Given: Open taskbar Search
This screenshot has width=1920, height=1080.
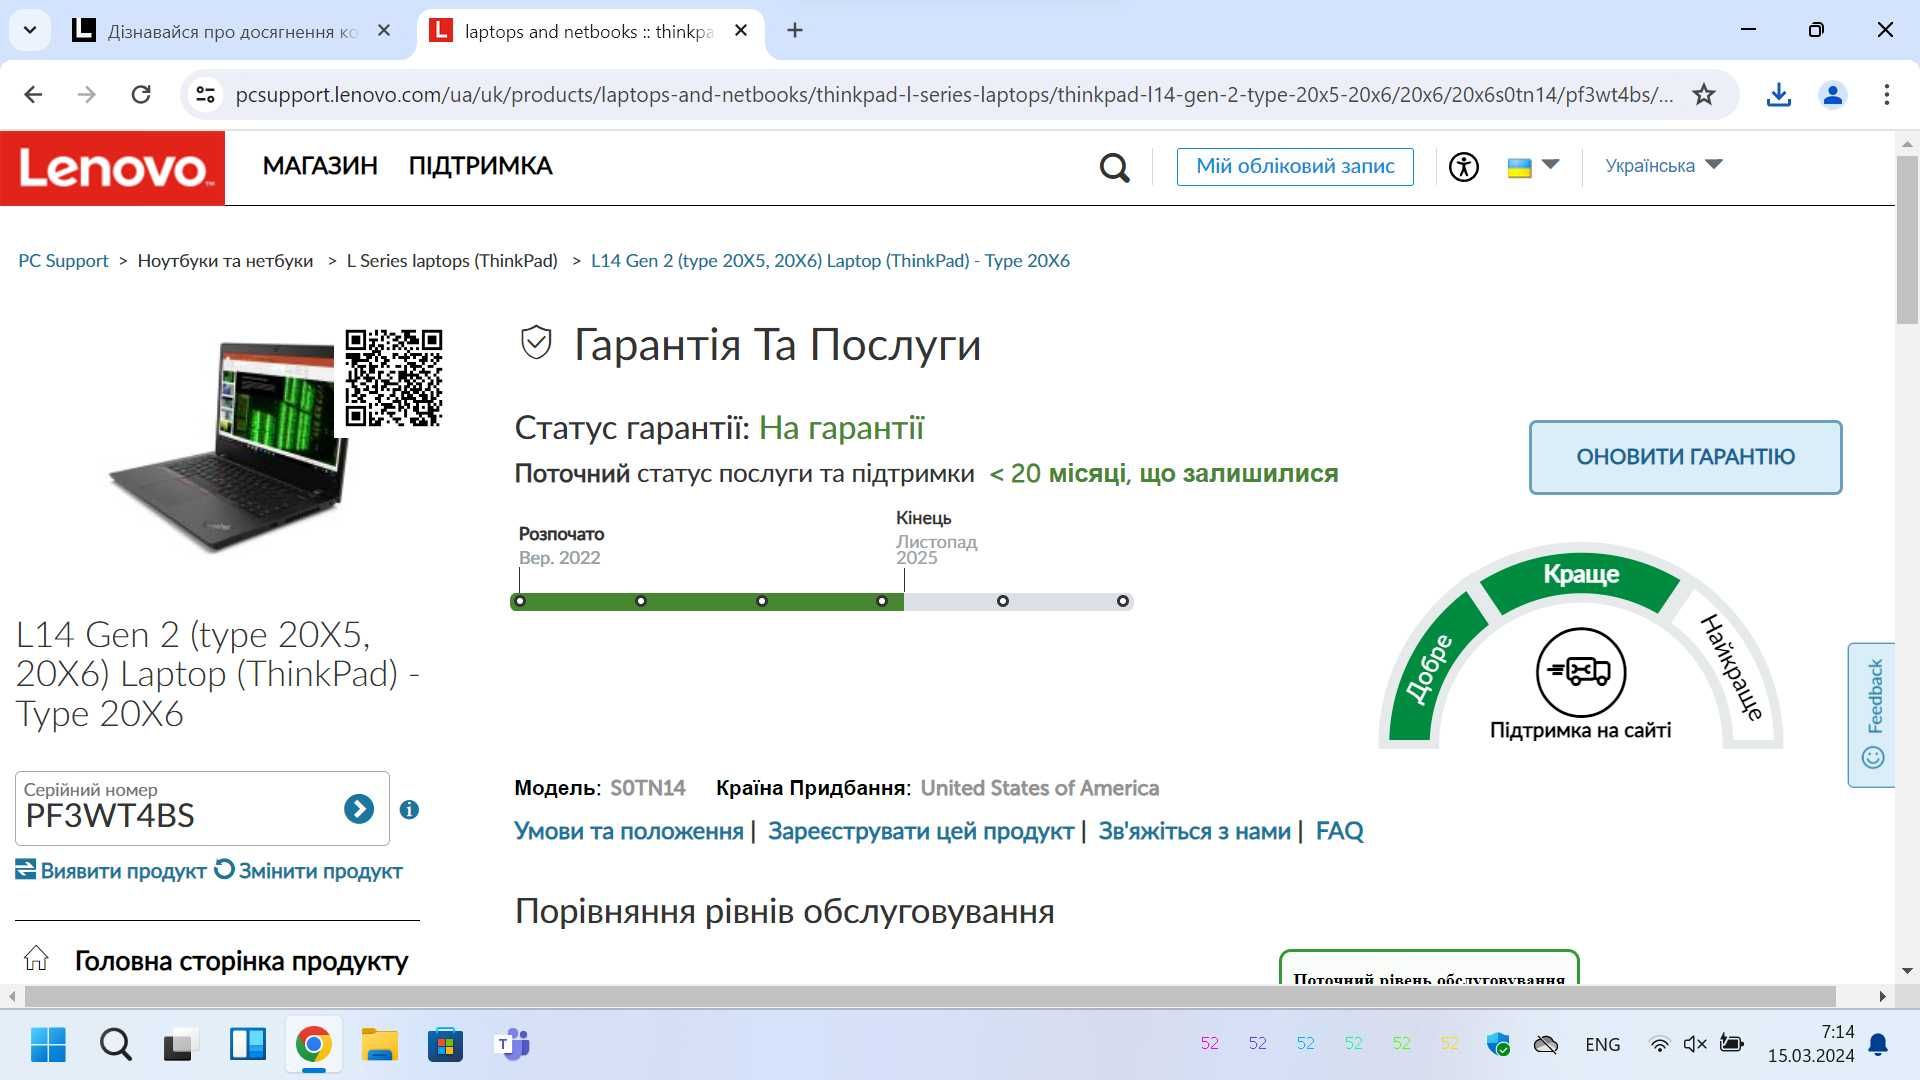Looking at the screenshot, I should 115,1045.
